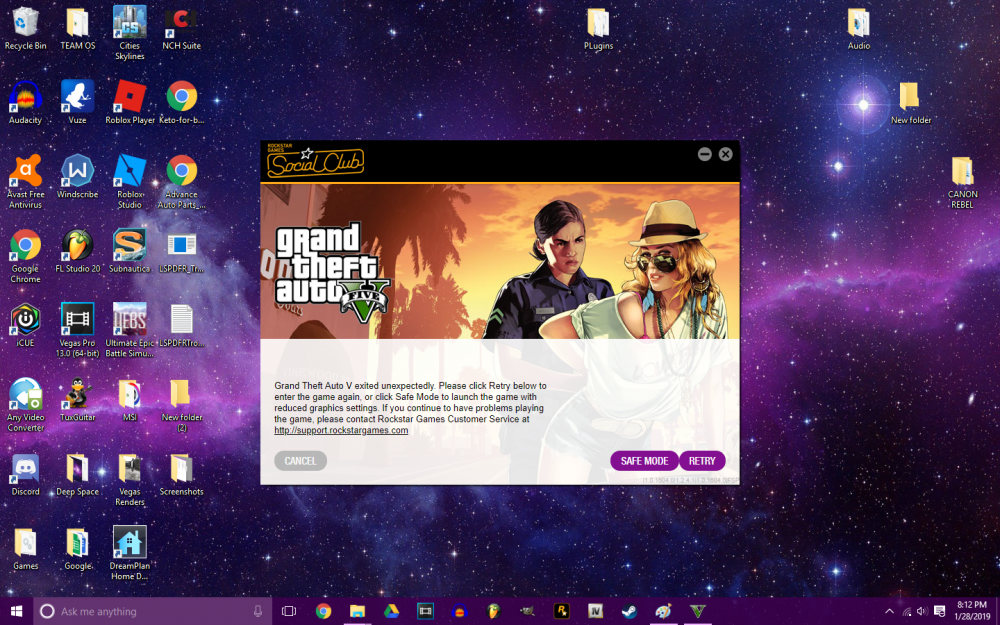This screenshot has height=625, width=1000.
Task: Launch FL Studio from the taskbar
Action: point(493,611)
